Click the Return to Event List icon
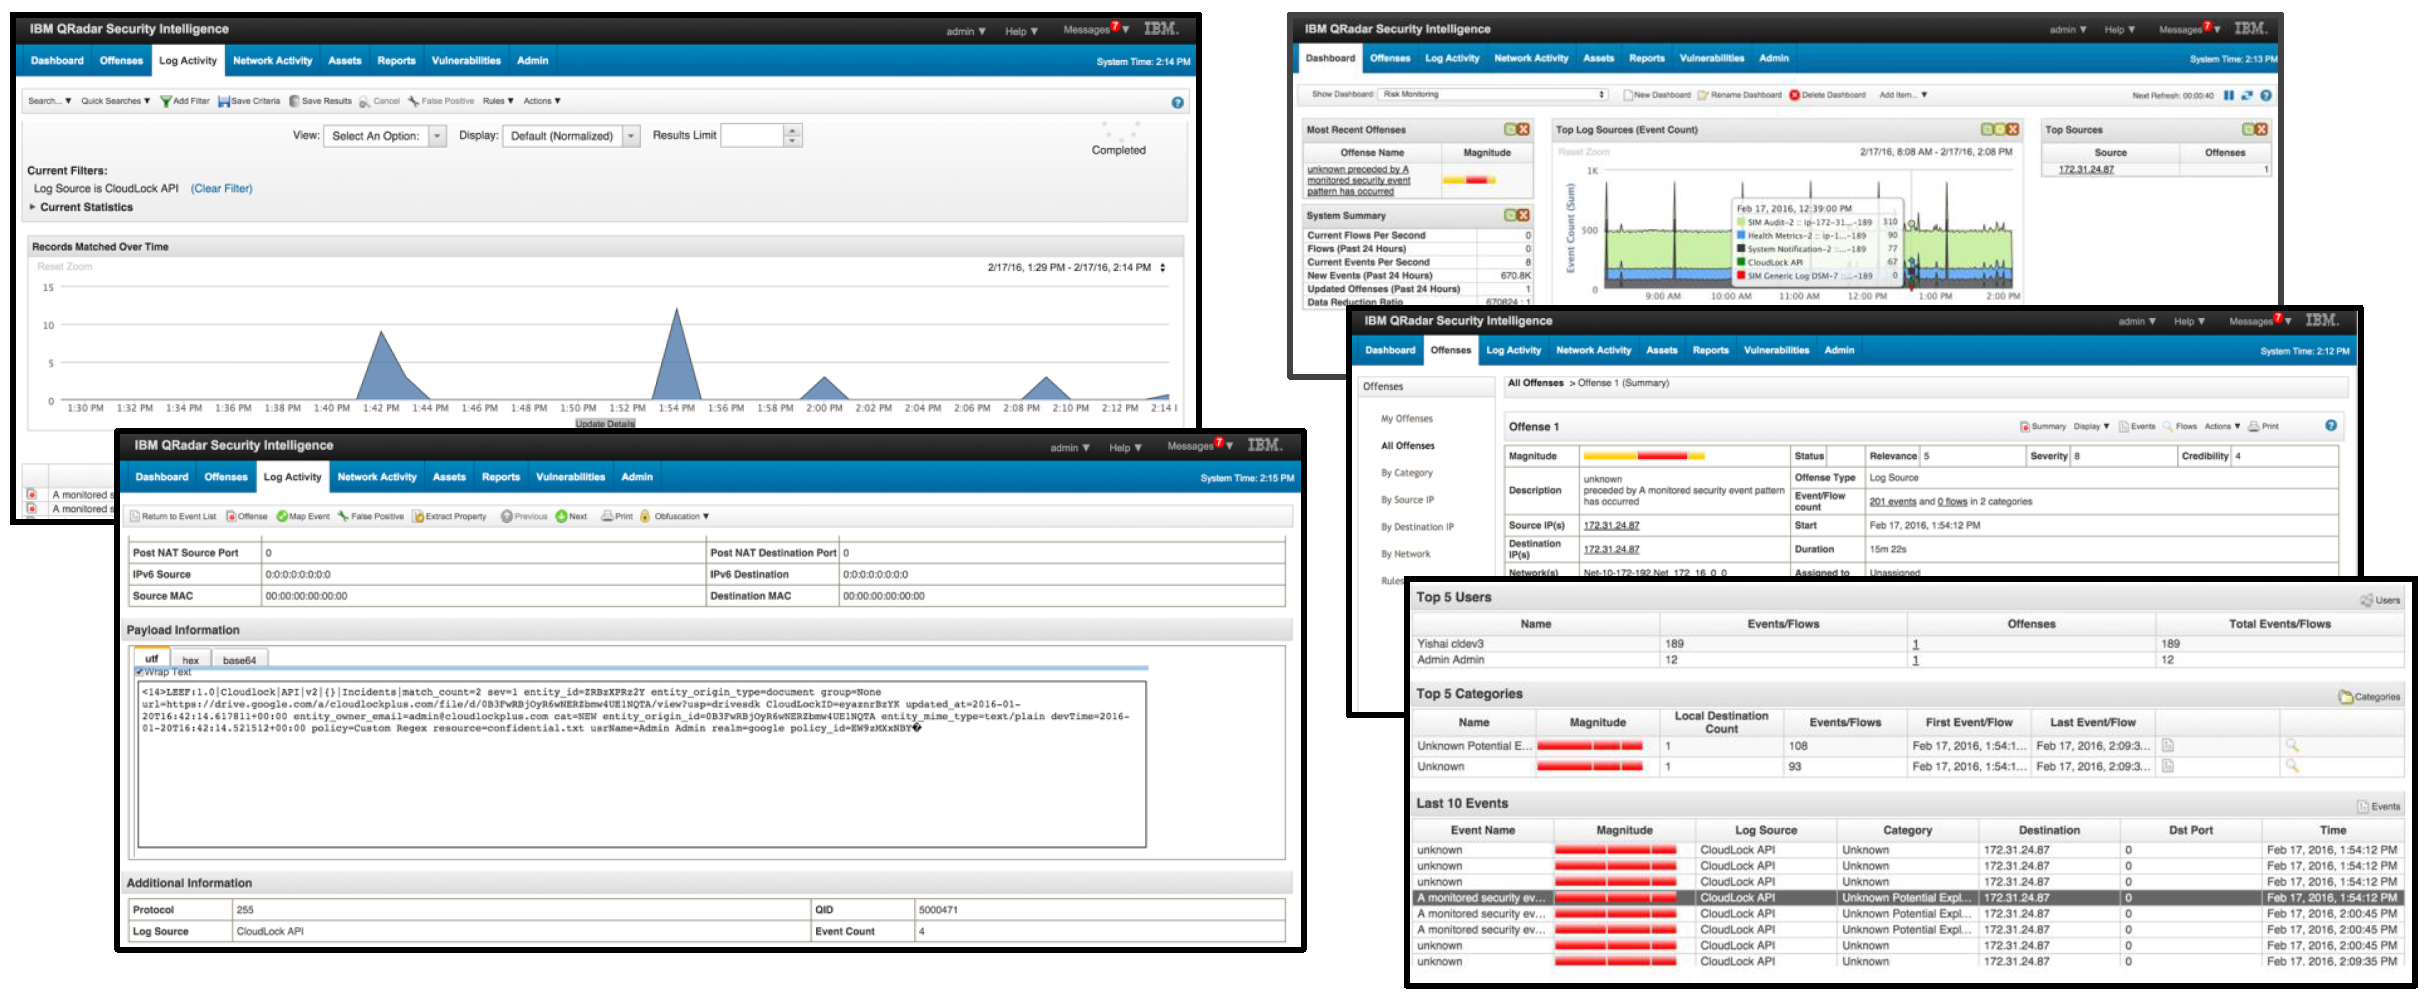The image size is (2428, 1000). 135,517
